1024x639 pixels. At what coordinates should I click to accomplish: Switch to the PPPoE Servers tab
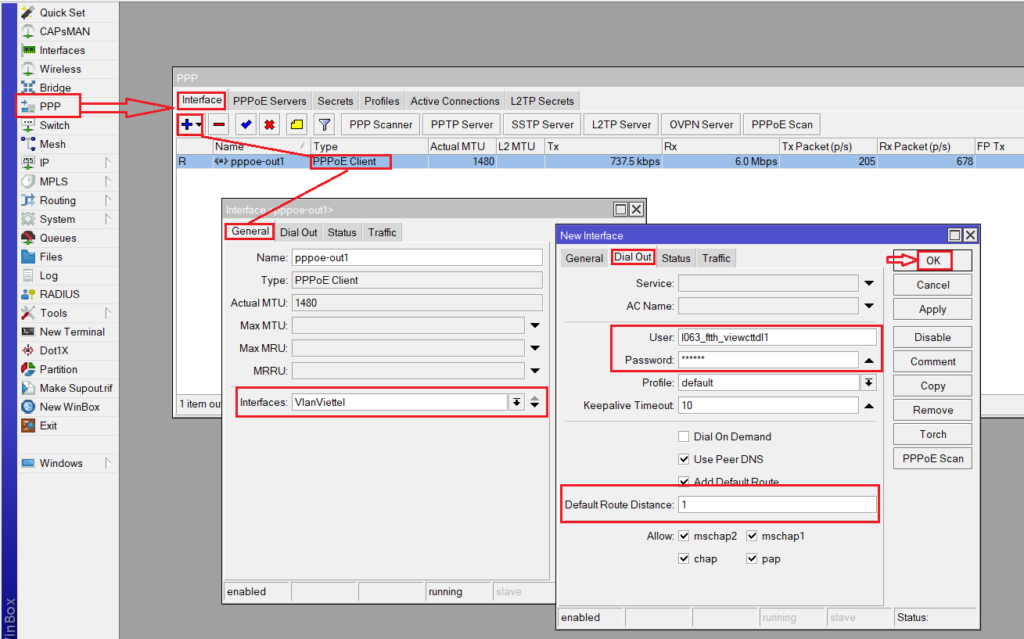coord(269,101)
